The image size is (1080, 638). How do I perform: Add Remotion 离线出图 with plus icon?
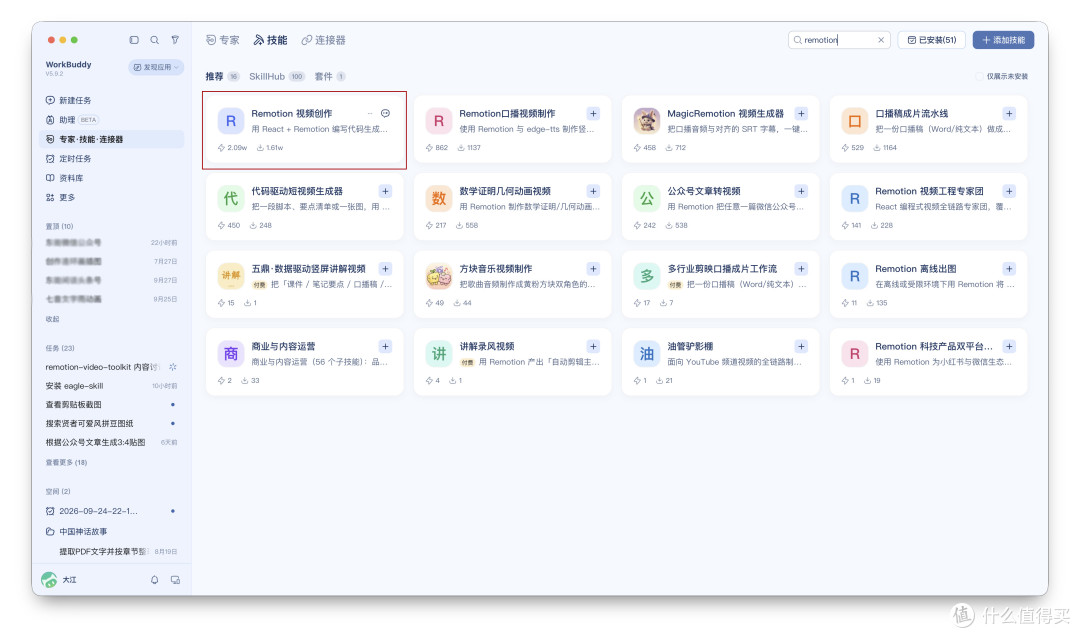(x=1009, y=269)
